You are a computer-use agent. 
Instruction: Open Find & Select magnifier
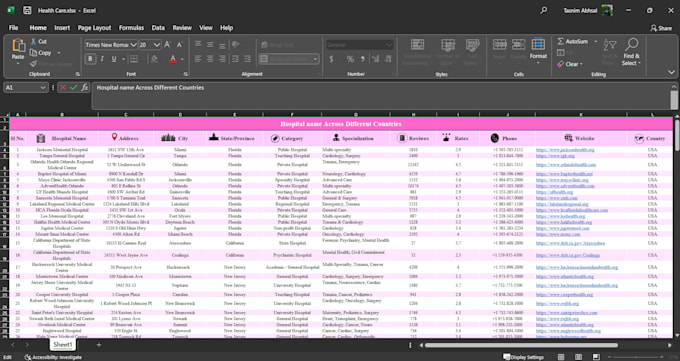631,52
